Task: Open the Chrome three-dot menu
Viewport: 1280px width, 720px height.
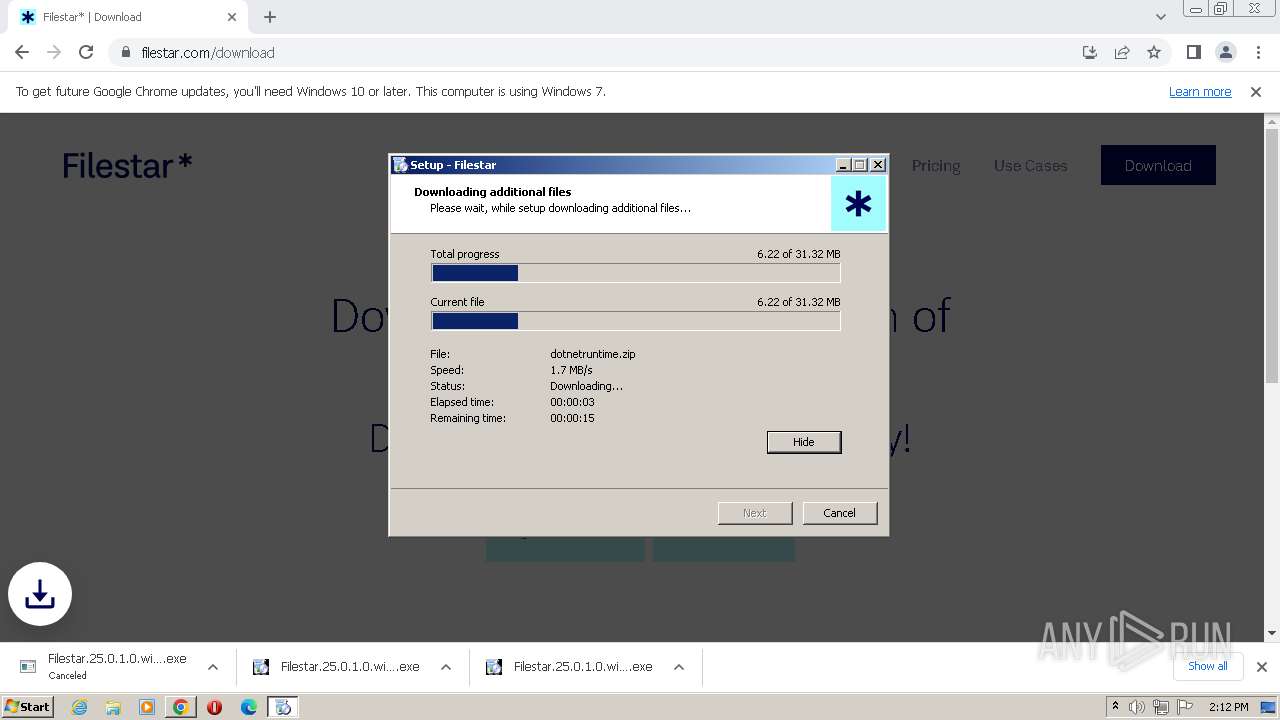Action: (1257, 52)
